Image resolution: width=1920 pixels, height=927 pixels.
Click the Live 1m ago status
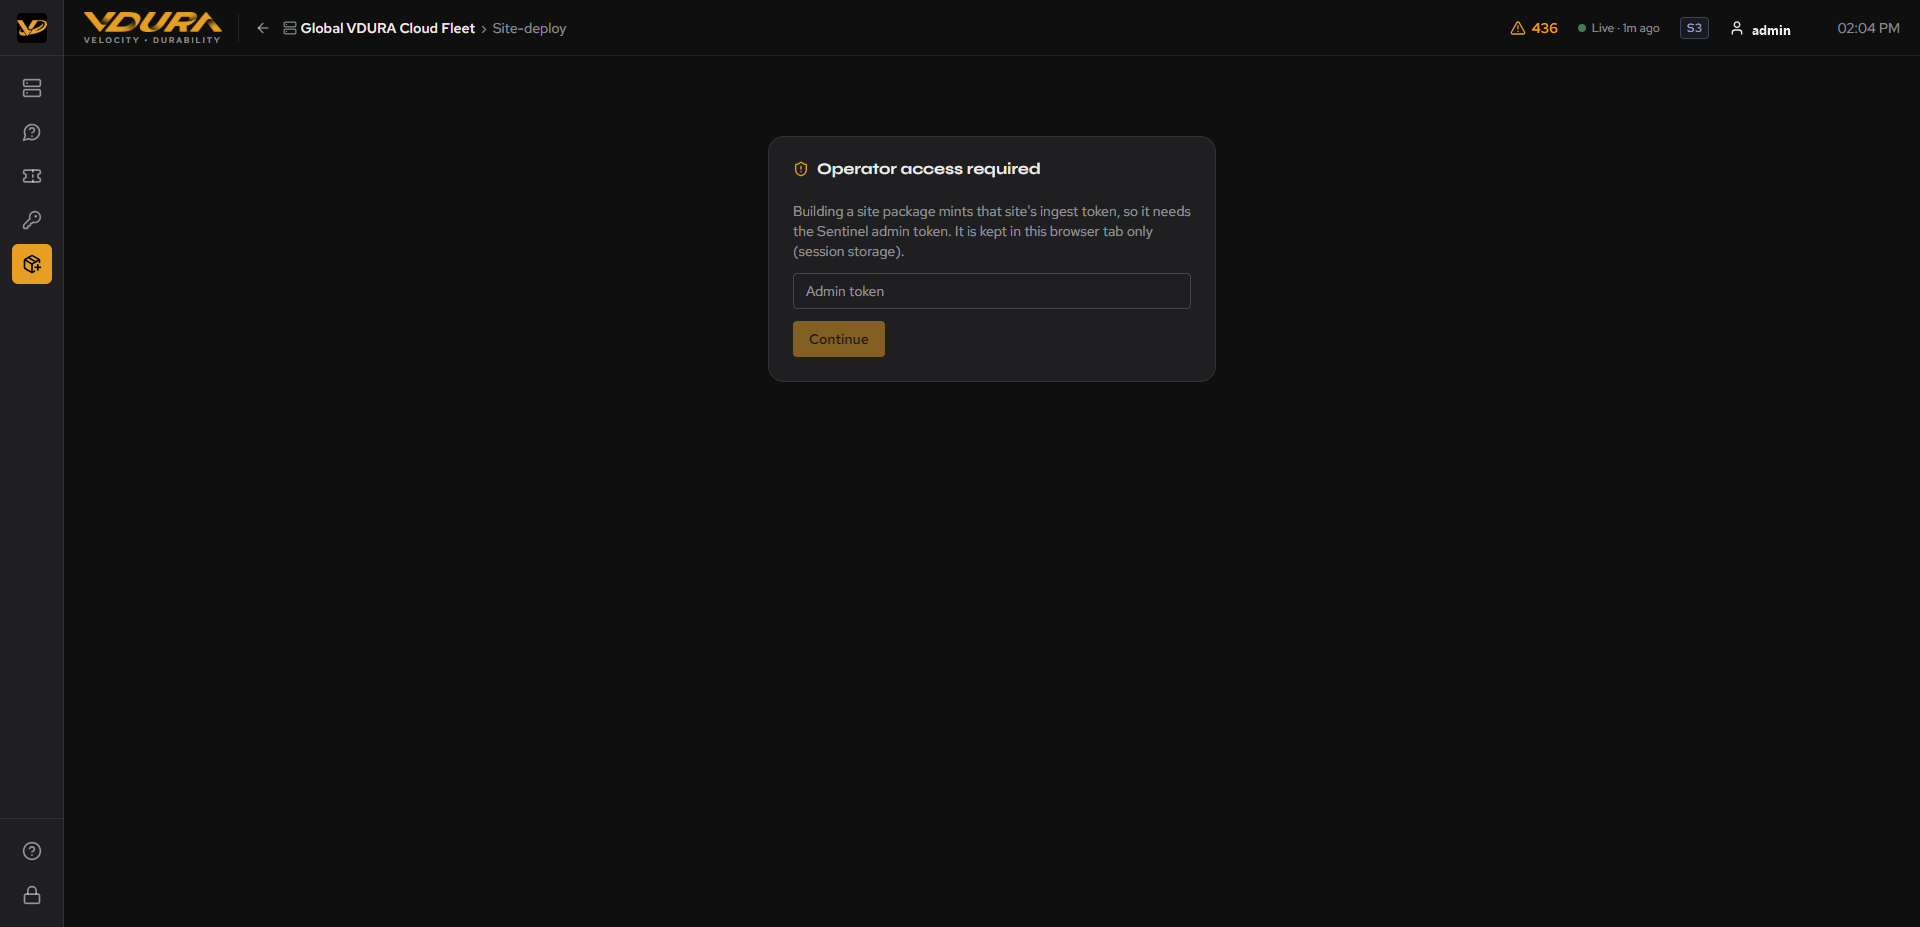point(1619,28)
